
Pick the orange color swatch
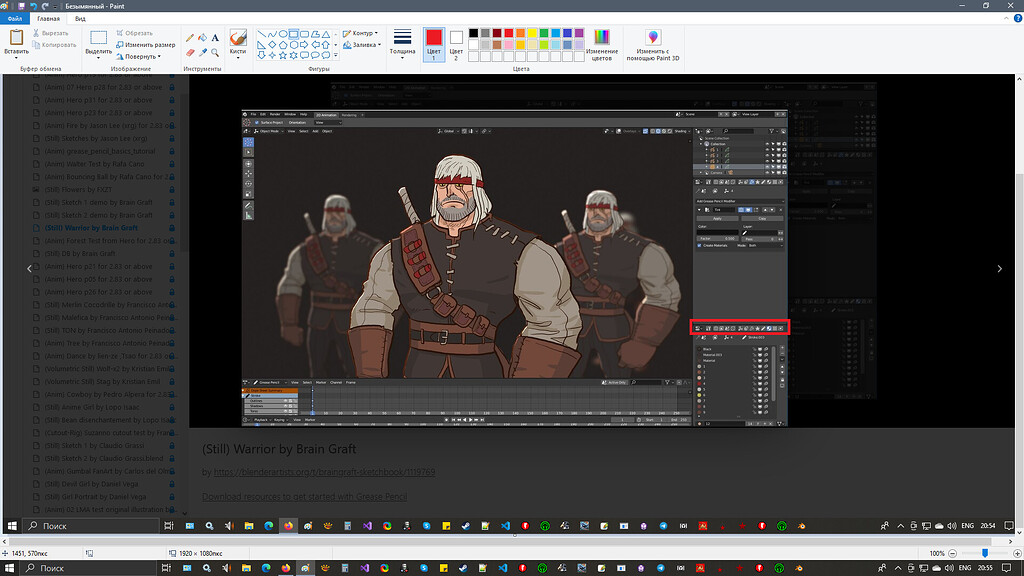(520, 33)
